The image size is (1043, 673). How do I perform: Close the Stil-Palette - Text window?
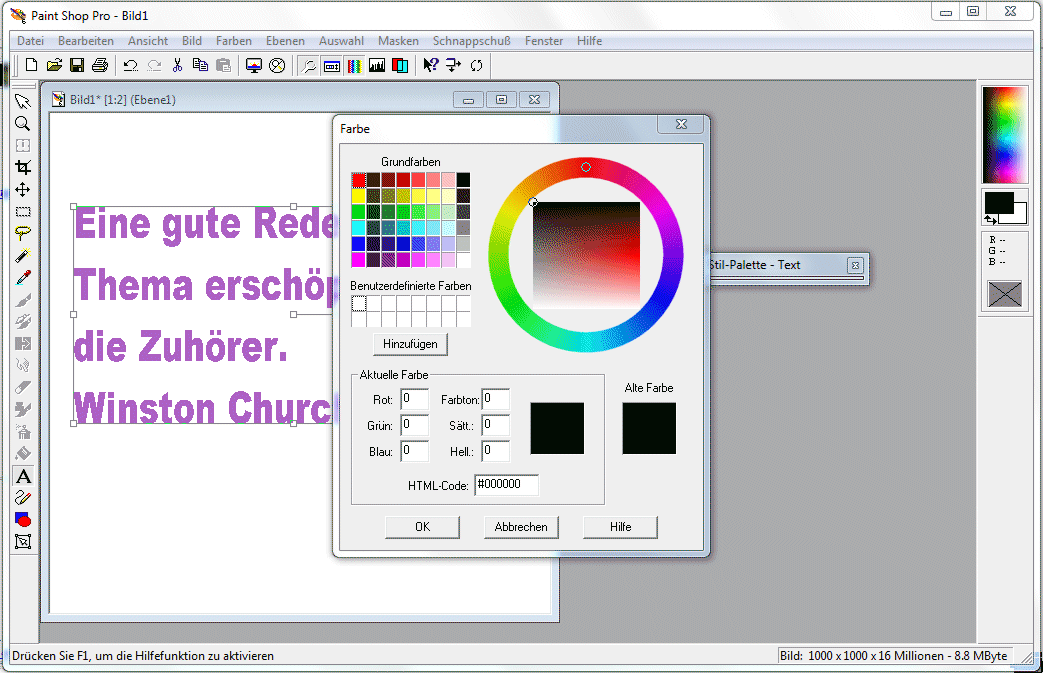point(855,265)
